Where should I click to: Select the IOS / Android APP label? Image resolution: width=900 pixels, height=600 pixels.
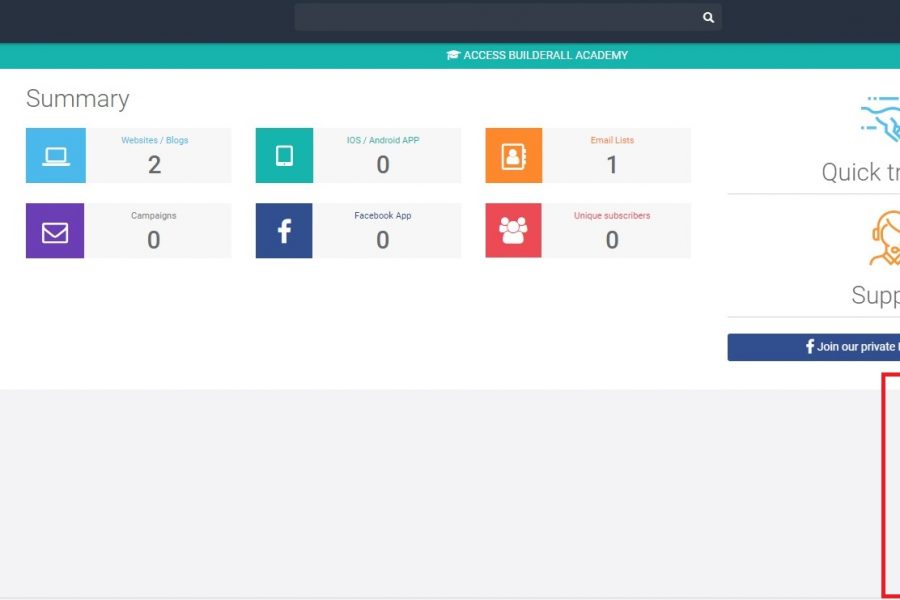pyautogui.click(x=383, y=140)
